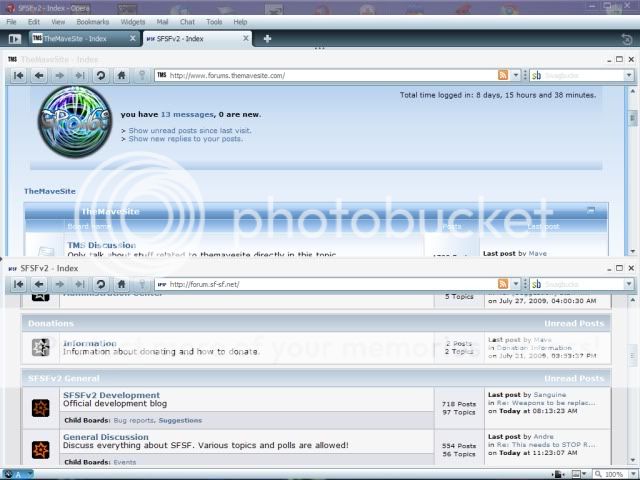Screen dimensions: 640x480
Task: Open General Discussion board link
Action: click(x=106, y=437)
